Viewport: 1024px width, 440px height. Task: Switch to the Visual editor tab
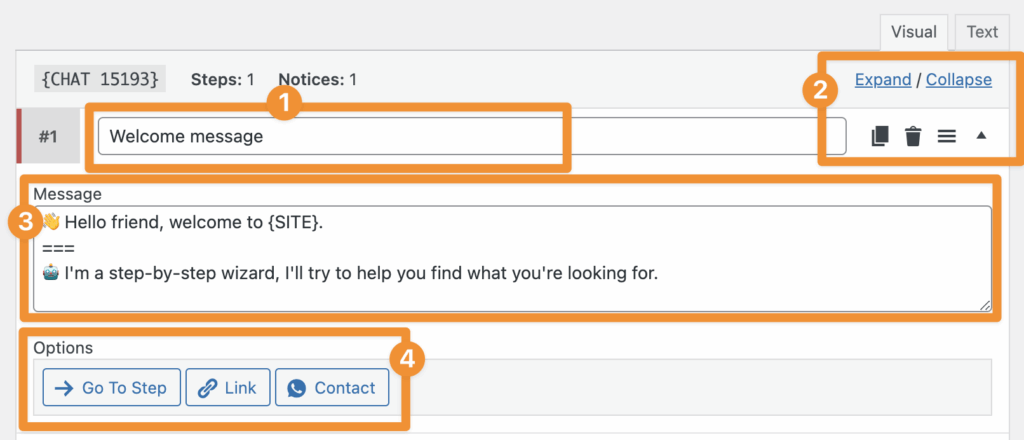point(913,32)
